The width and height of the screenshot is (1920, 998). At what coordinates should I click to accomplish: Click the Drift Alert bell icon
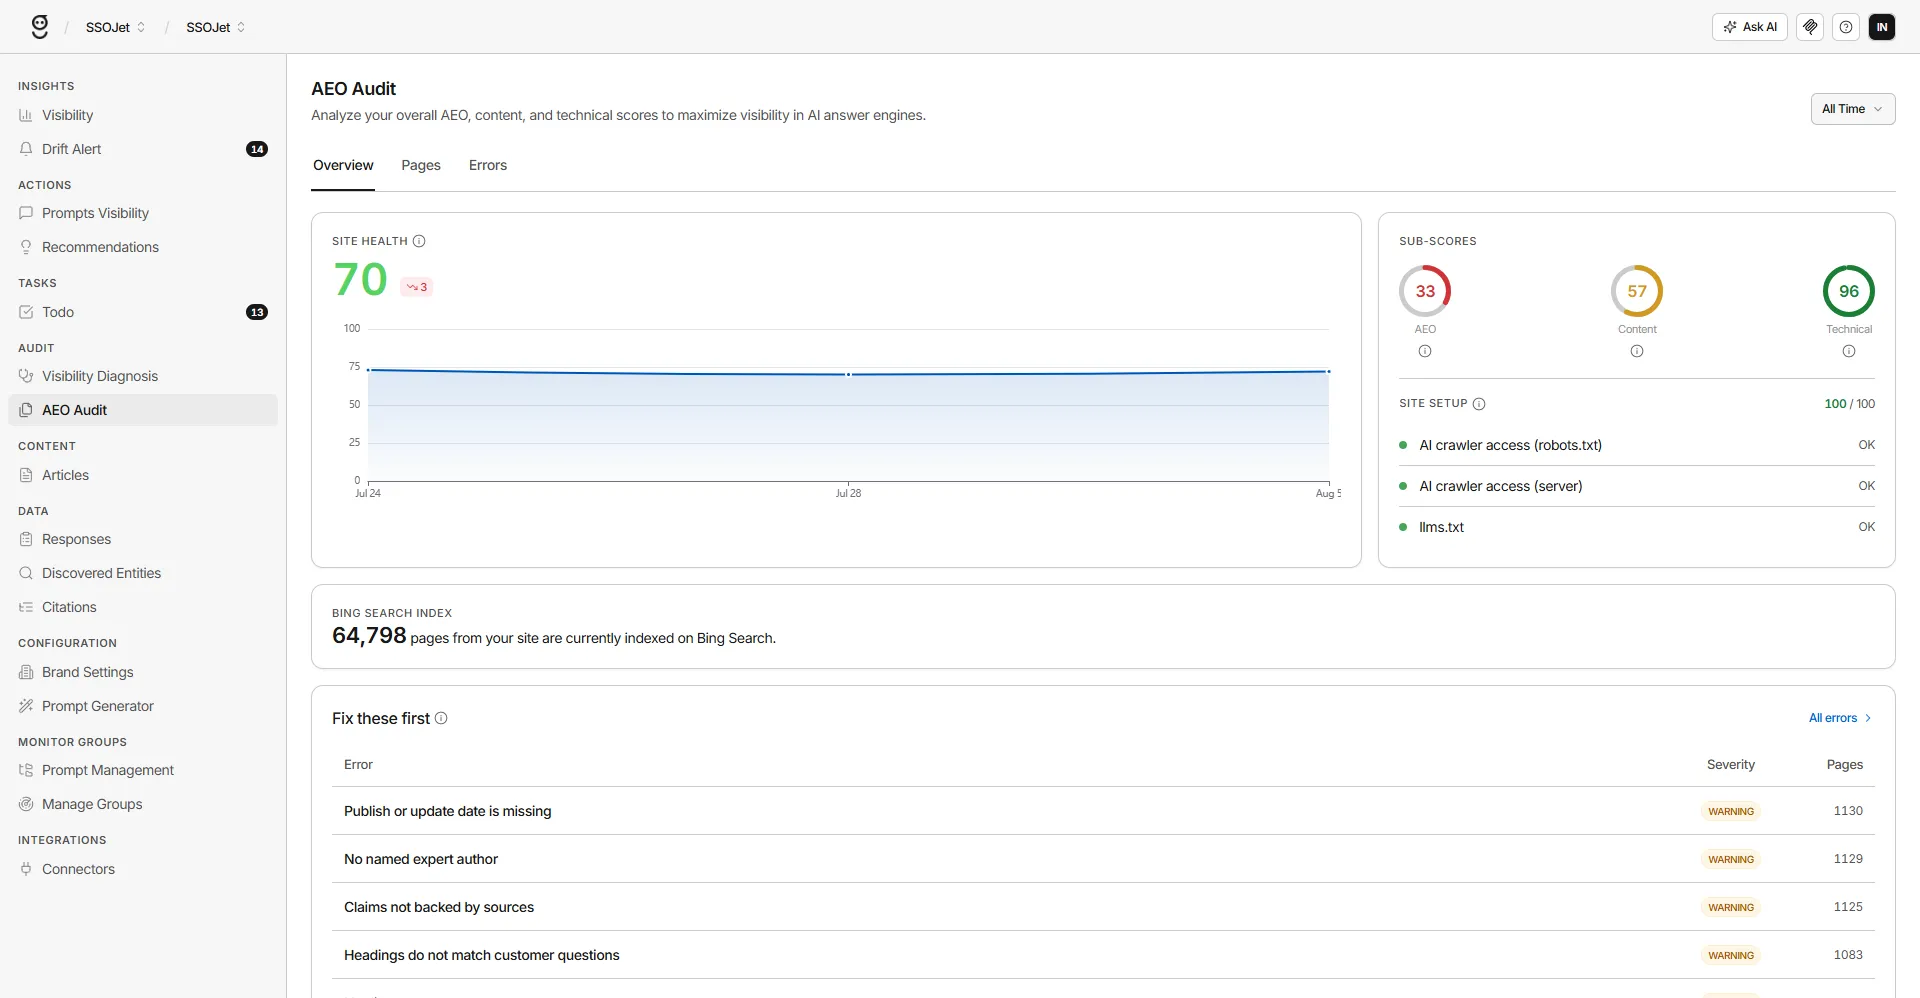(26, 149)
